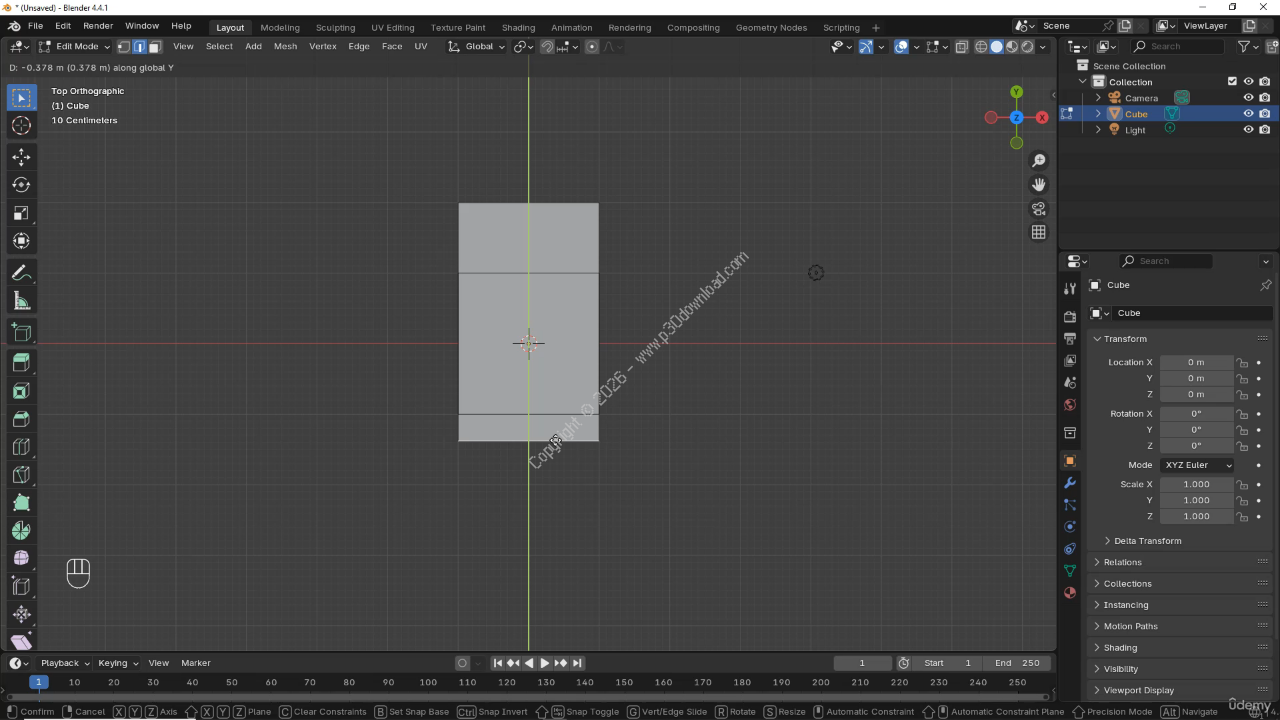The image size is (1280, 720).
Task: Open the Edit Mode dropdown
Action: (76, 46)
